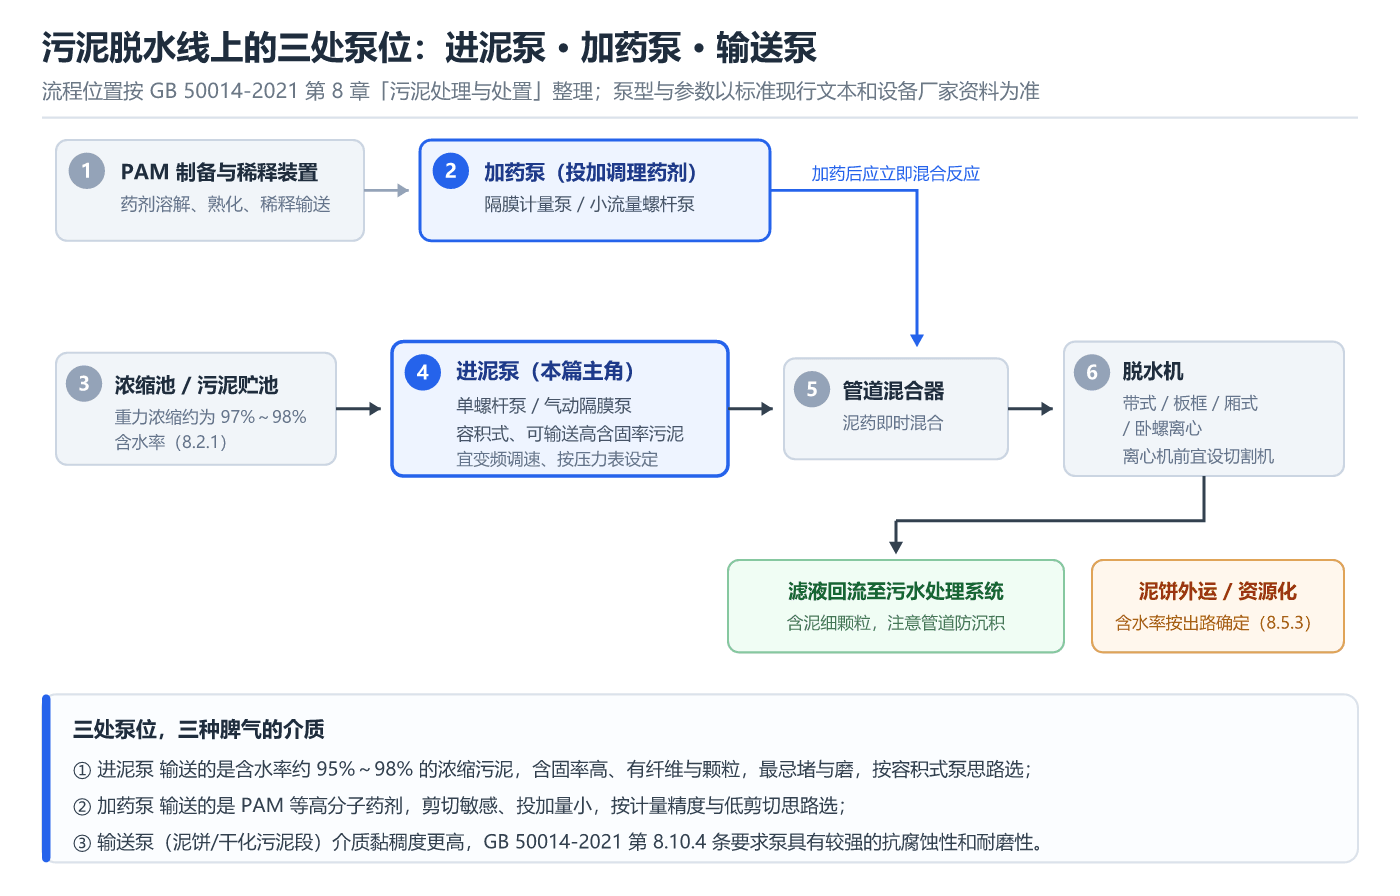Click the heading 三处泵位,三种脾气的介质

(199, 730)
